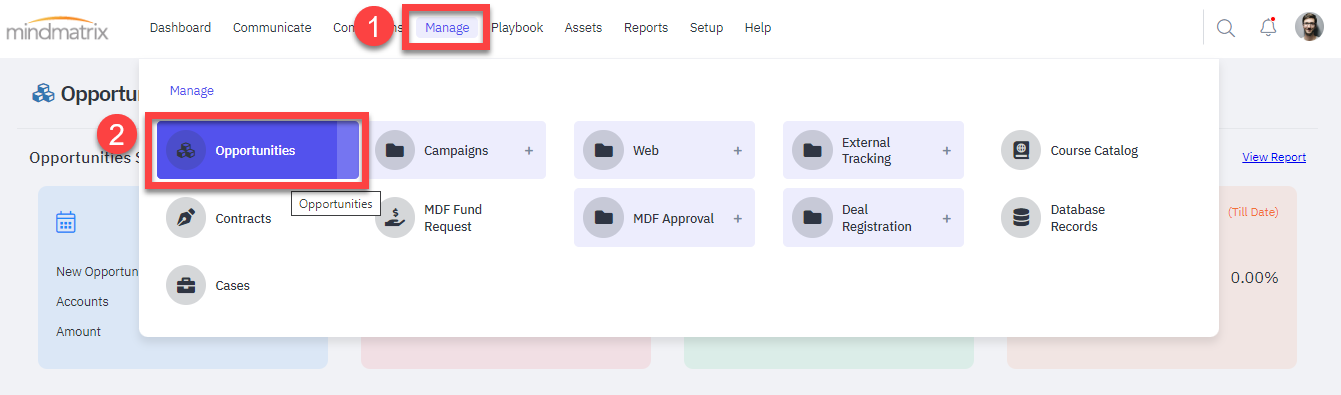Image resolution: width=1341 pixels, height=395 pixels.
Task: Open the user profile avatar
Action: (1309, 27)
